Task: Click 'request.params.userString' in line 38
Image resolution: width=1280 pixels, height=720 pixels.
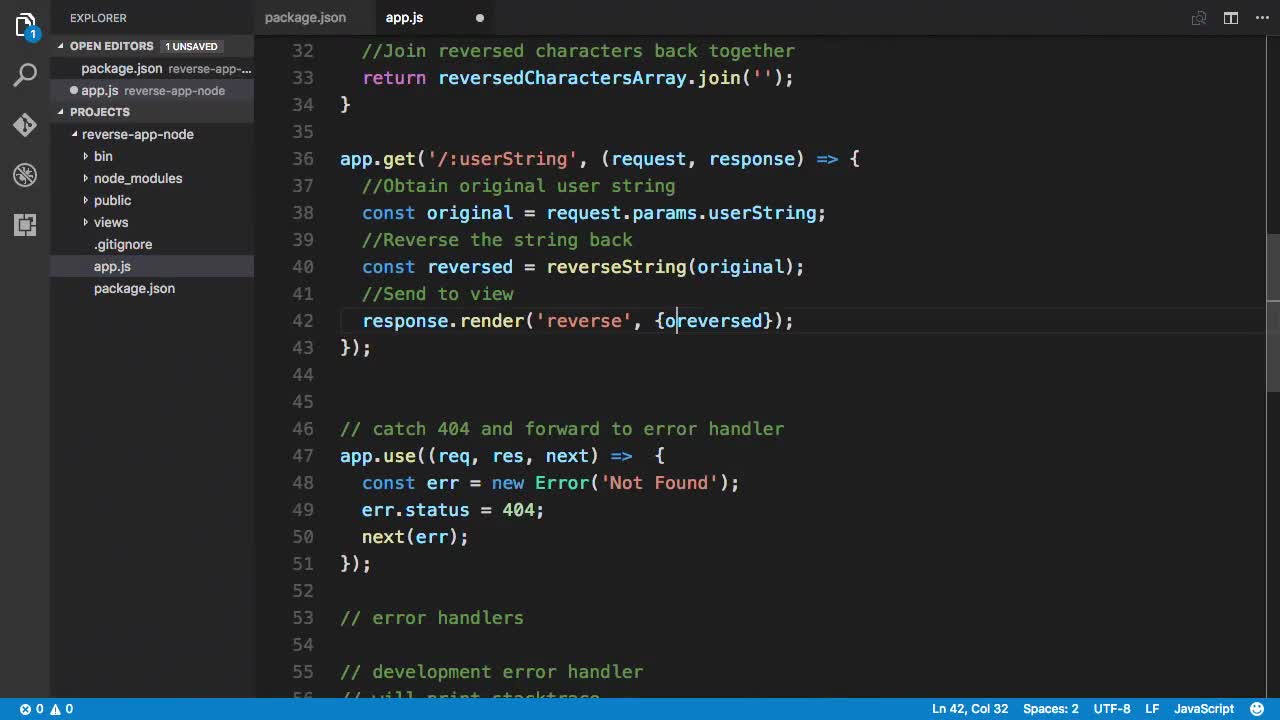Action: click(x=681, y=213)
